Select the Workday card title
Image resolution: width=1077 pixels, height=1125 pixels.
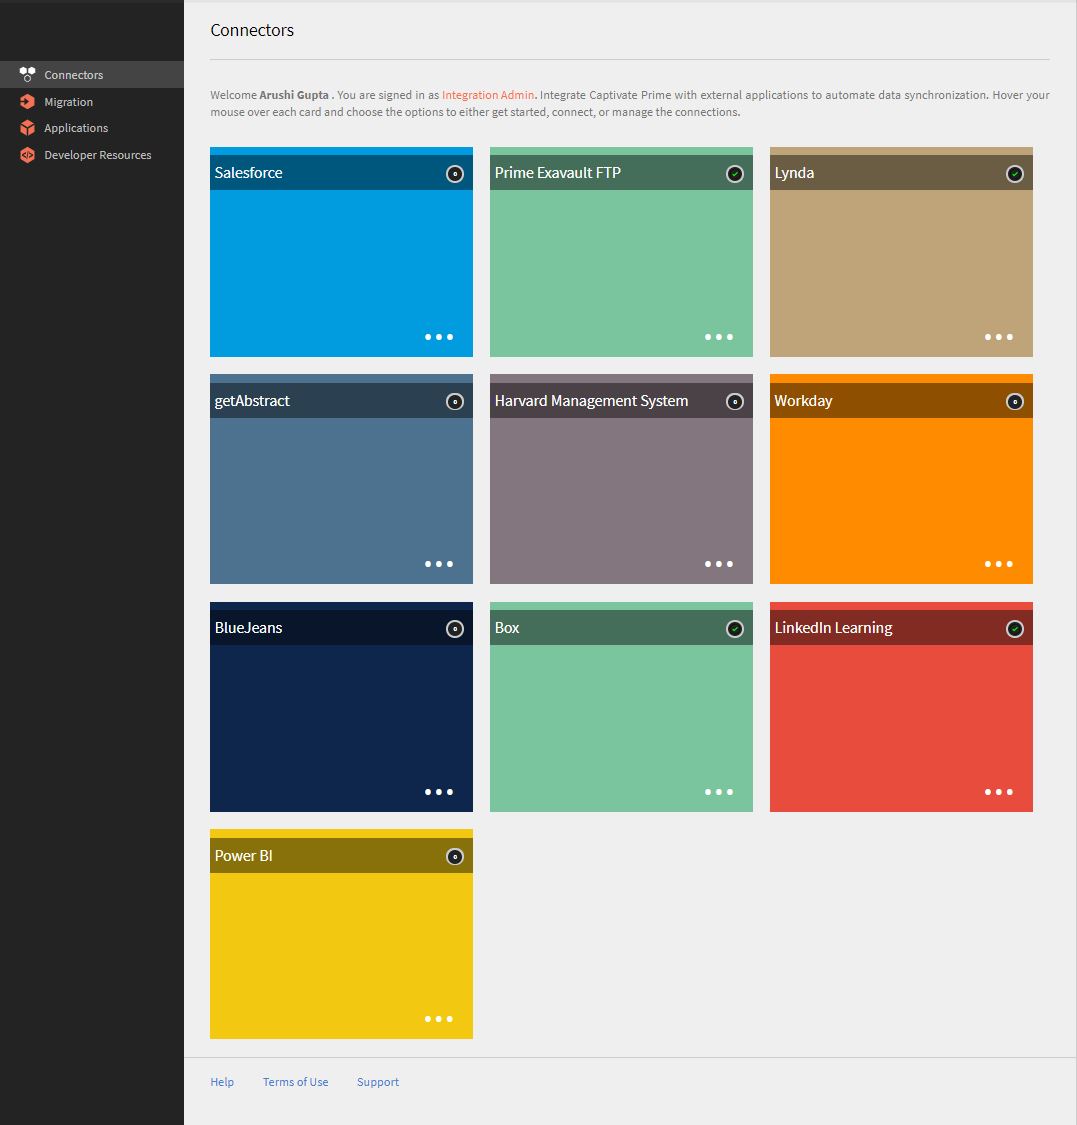tap(803, 401)
